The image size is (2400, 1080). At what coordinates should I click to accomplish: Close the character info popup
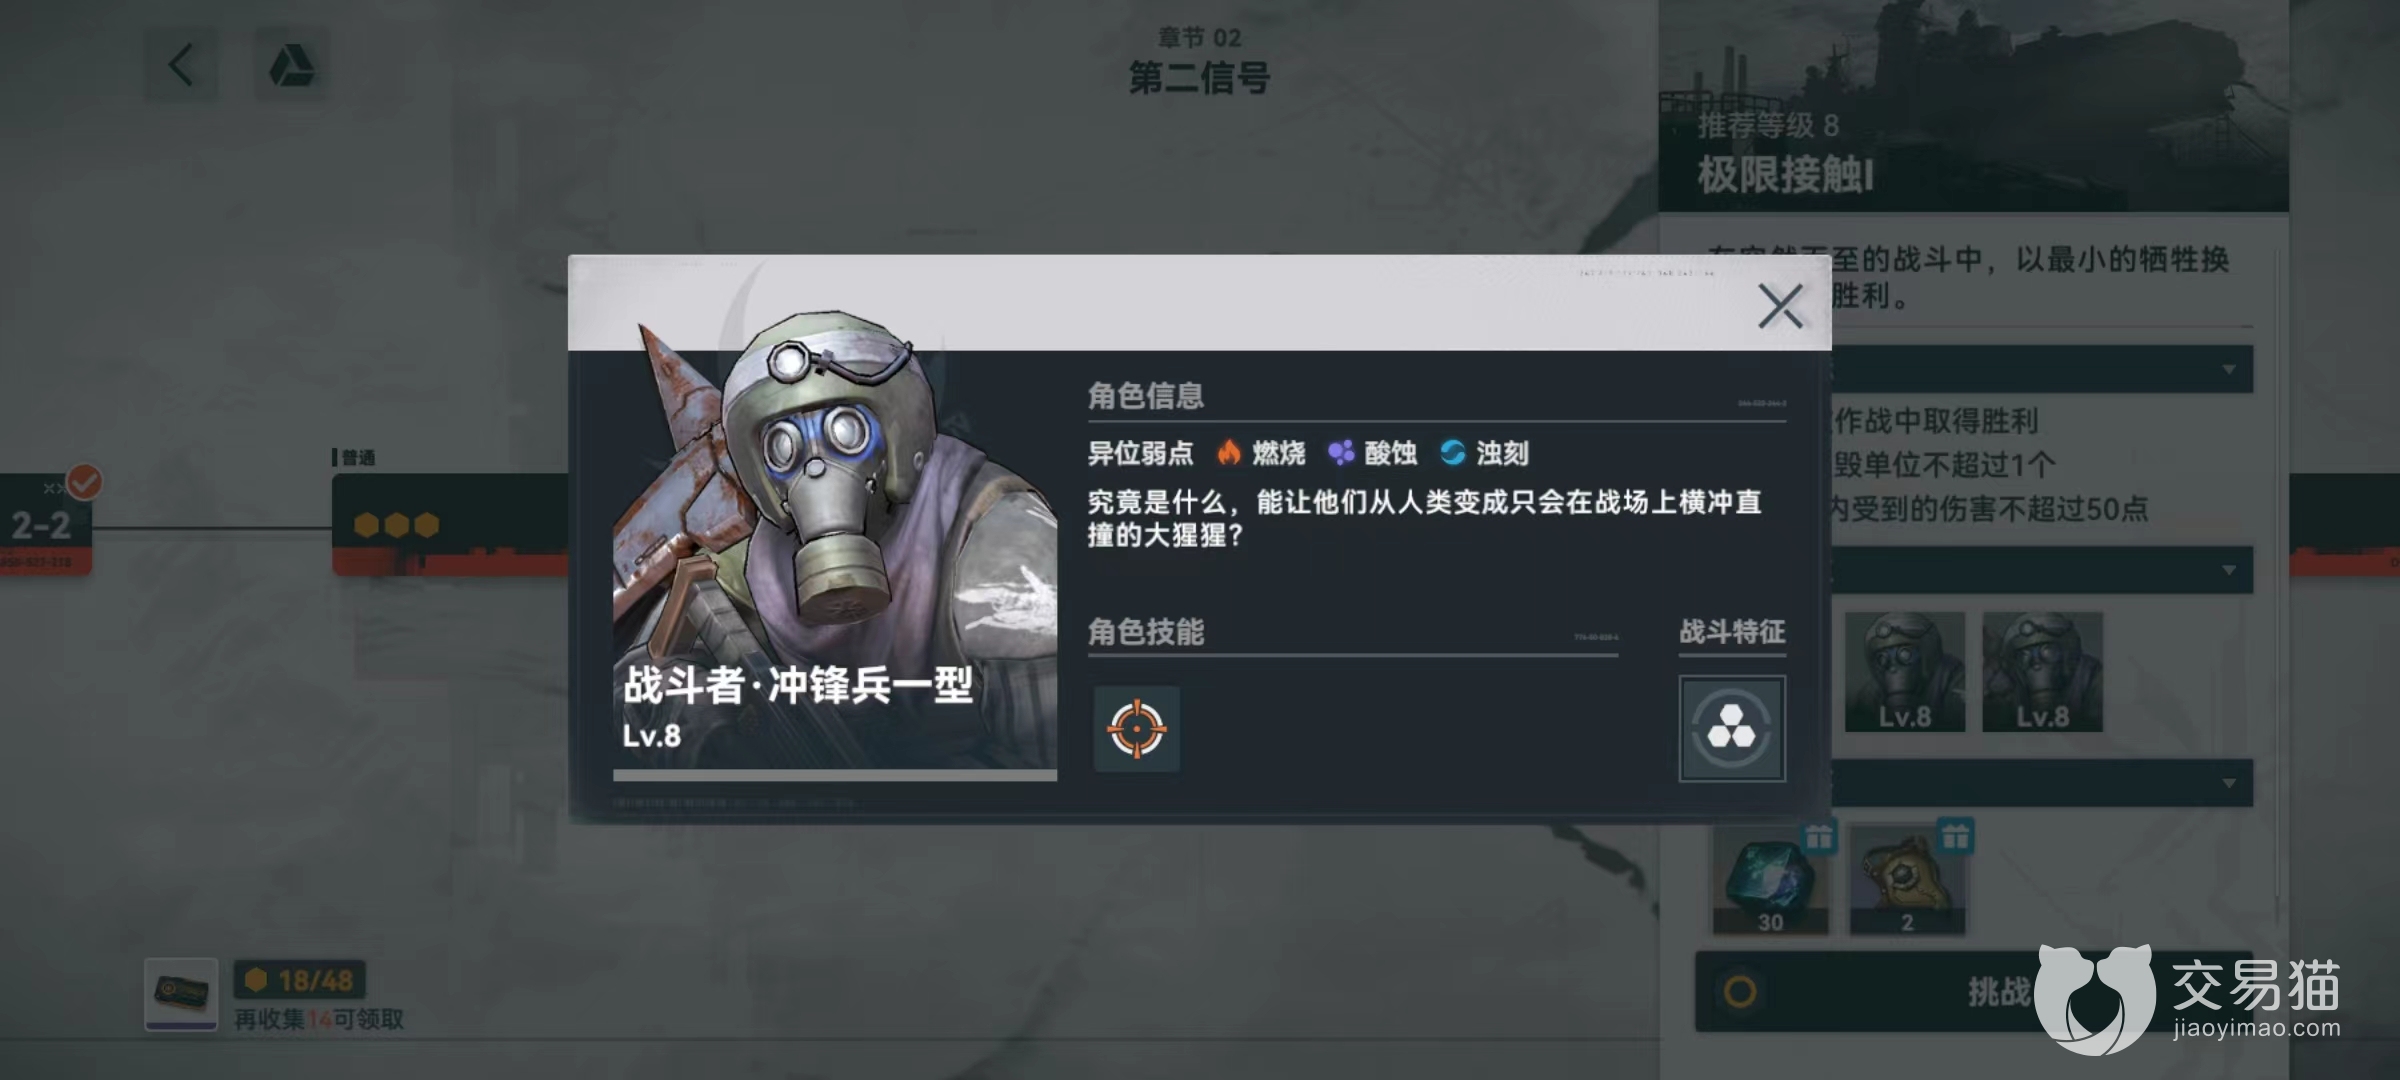pyautogui.click(x=1780, y=306)
